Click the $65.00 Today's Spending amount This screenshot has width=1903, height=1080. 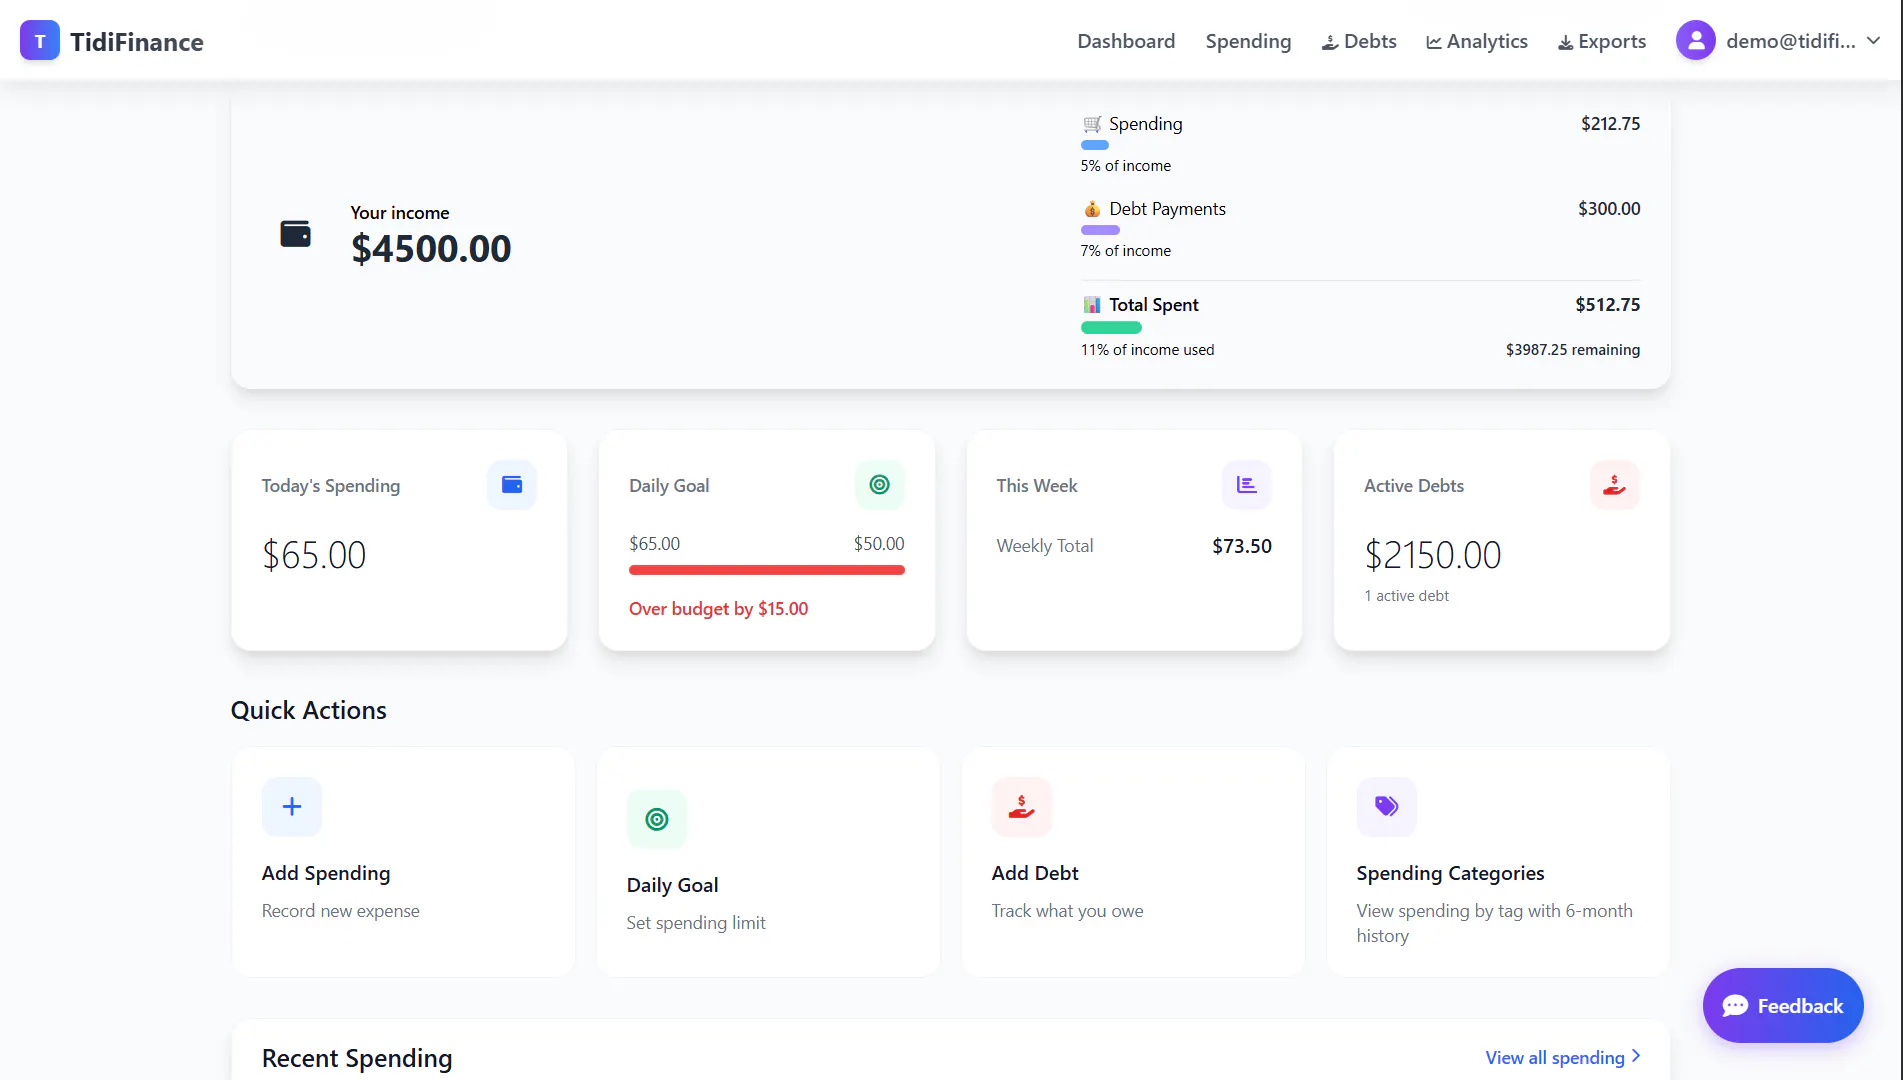click(x=314, y=555)
